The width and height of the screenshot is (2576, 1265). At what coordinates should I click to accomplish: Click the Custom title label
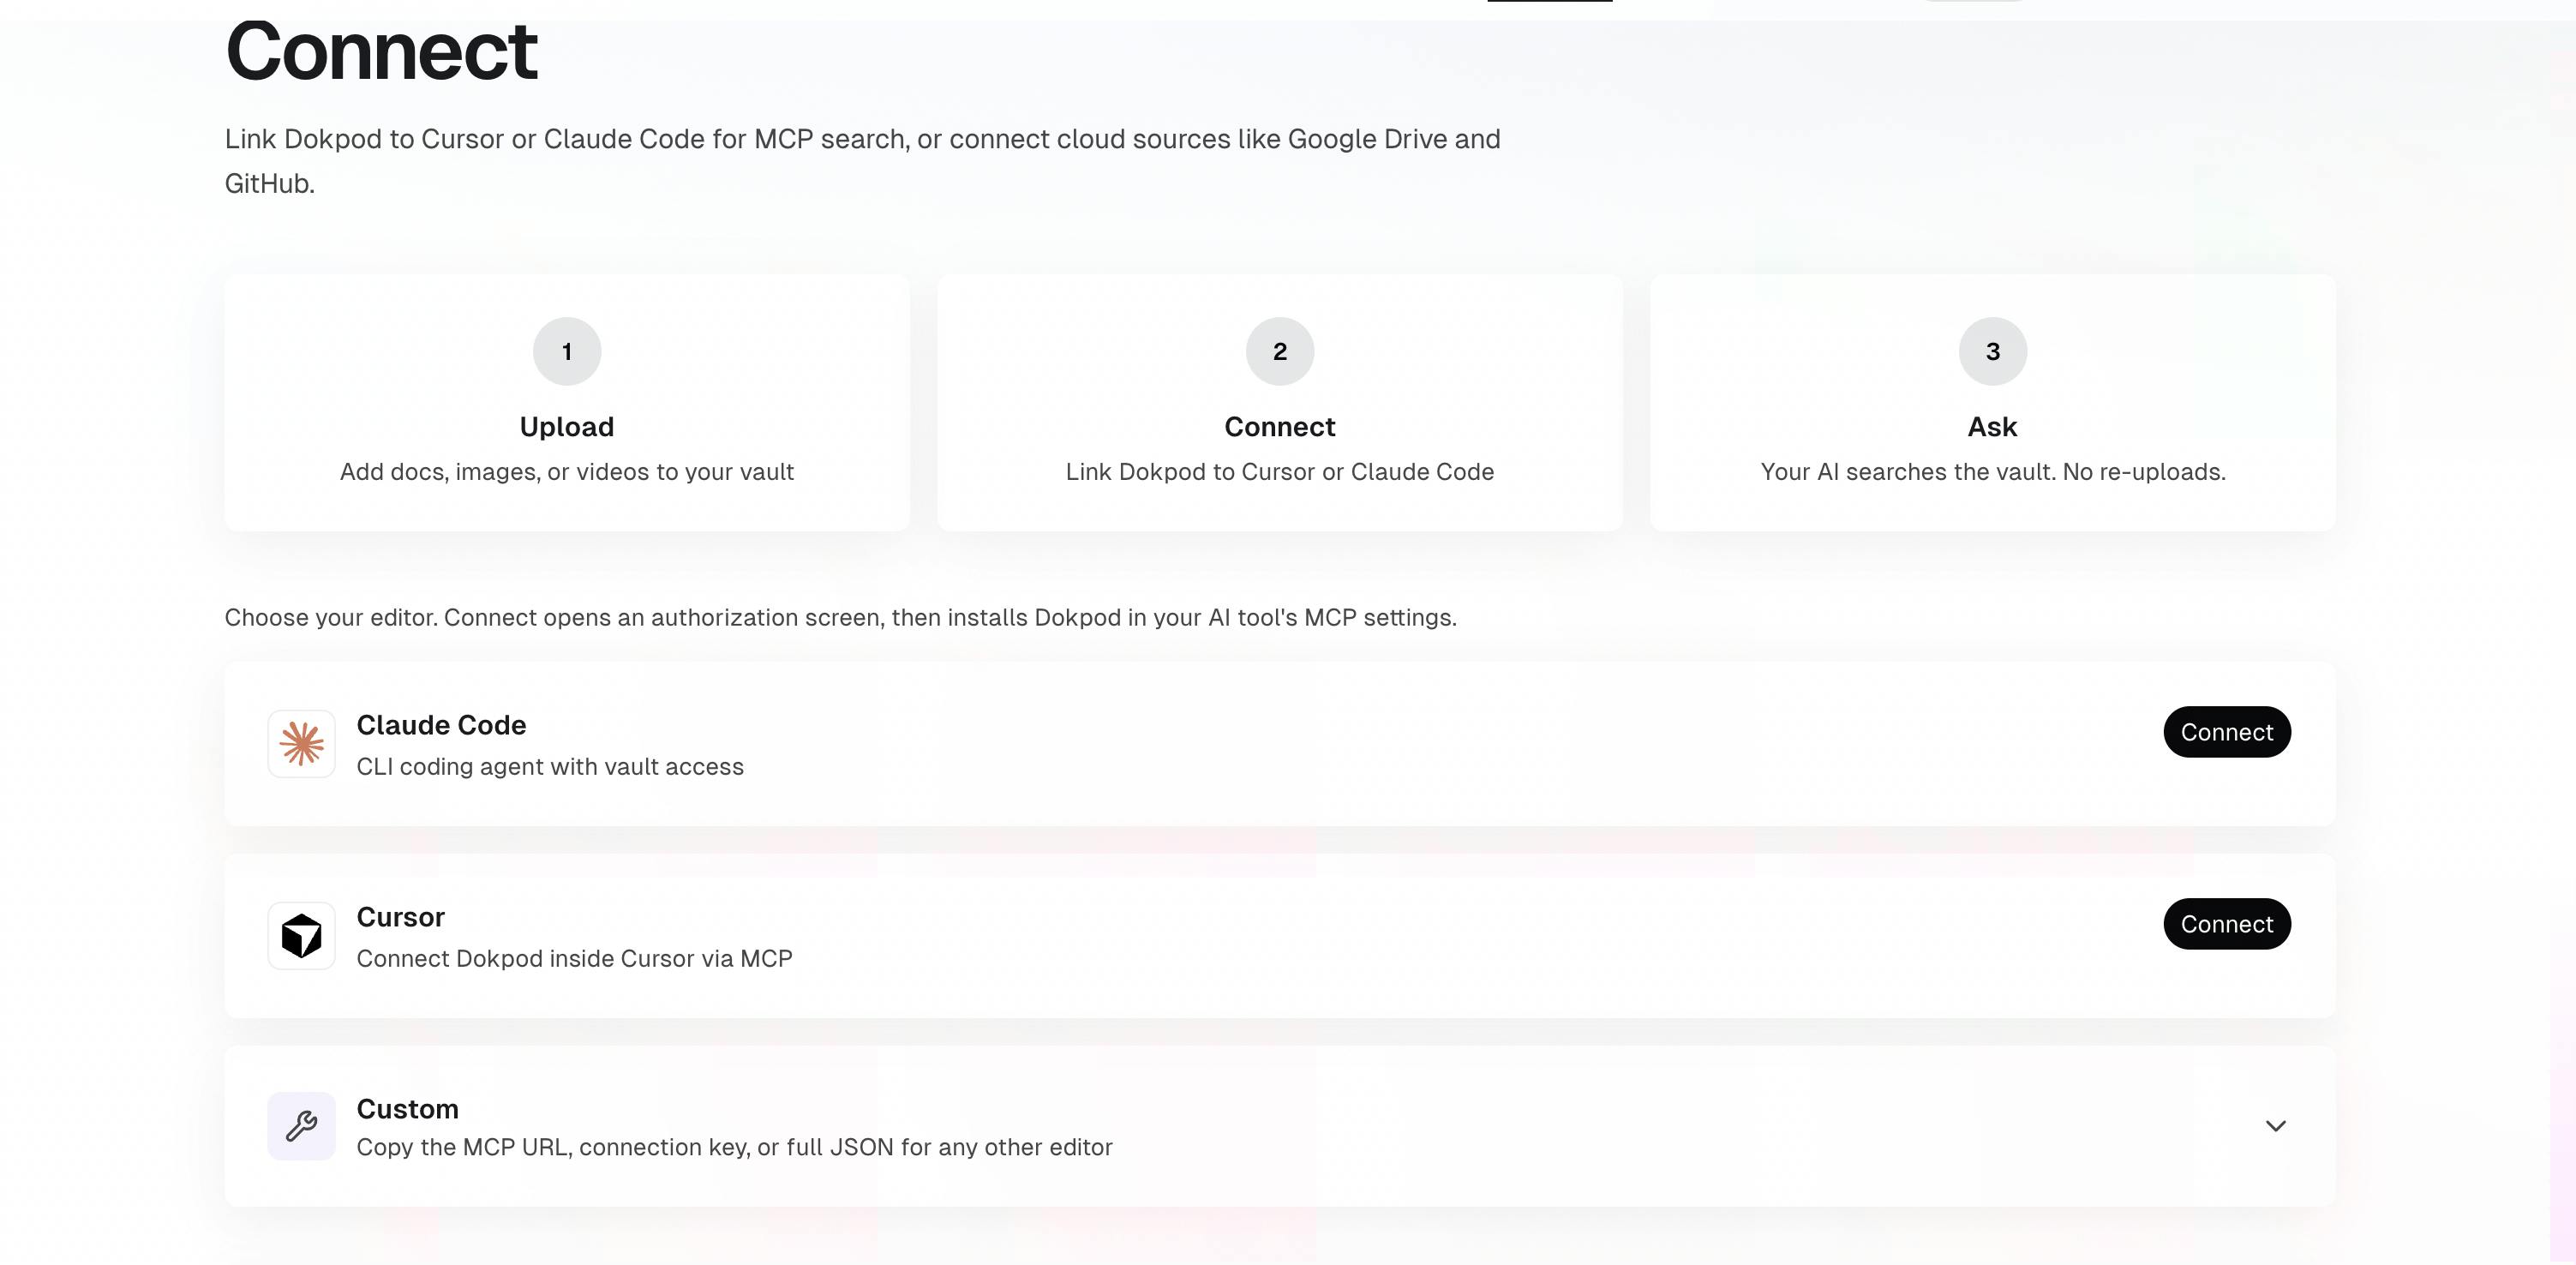pyautogui.click(x=407, y=1109)
